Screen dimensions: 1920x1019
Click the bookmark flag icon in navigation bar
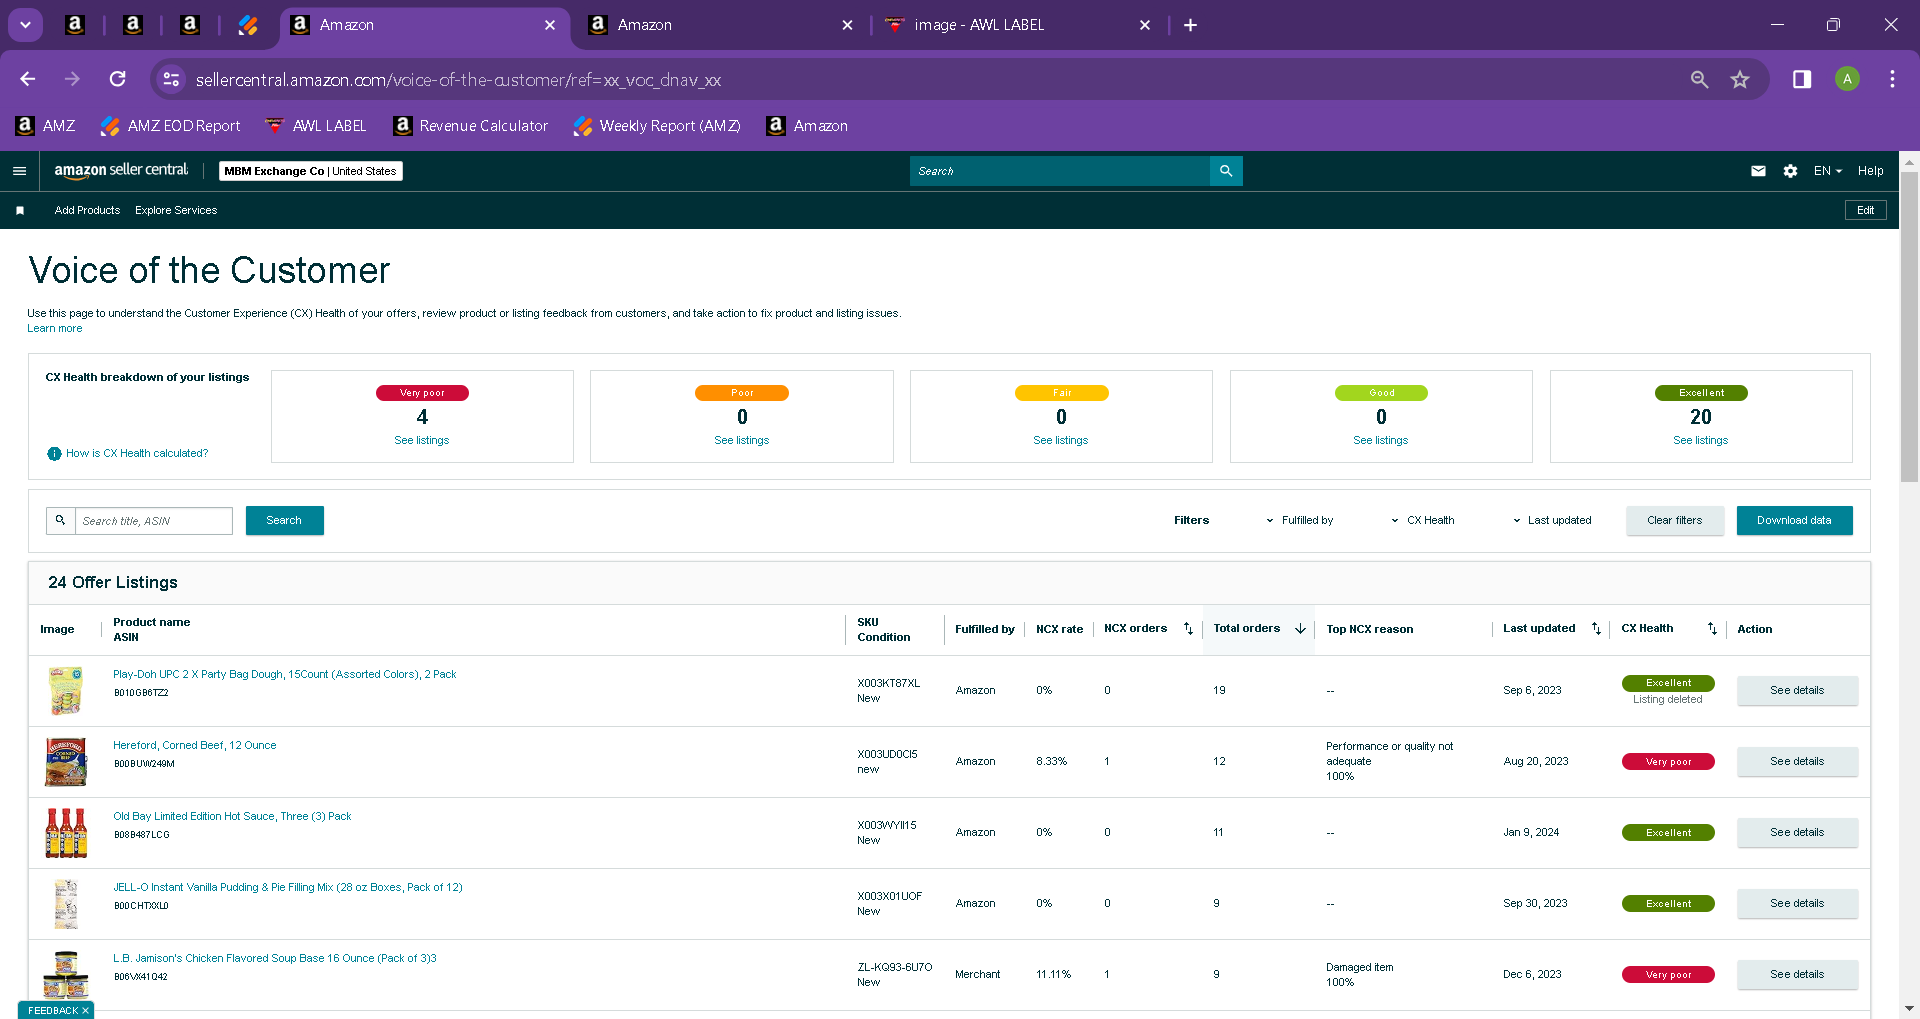coord(20,210)
